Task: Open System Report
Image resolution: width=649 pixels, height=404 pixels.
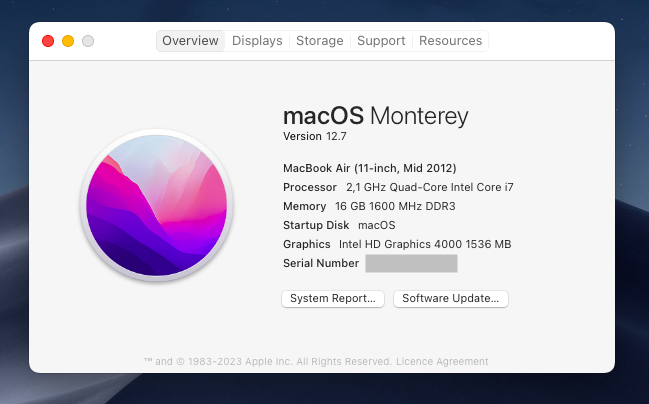Action: tap(333, 298)
